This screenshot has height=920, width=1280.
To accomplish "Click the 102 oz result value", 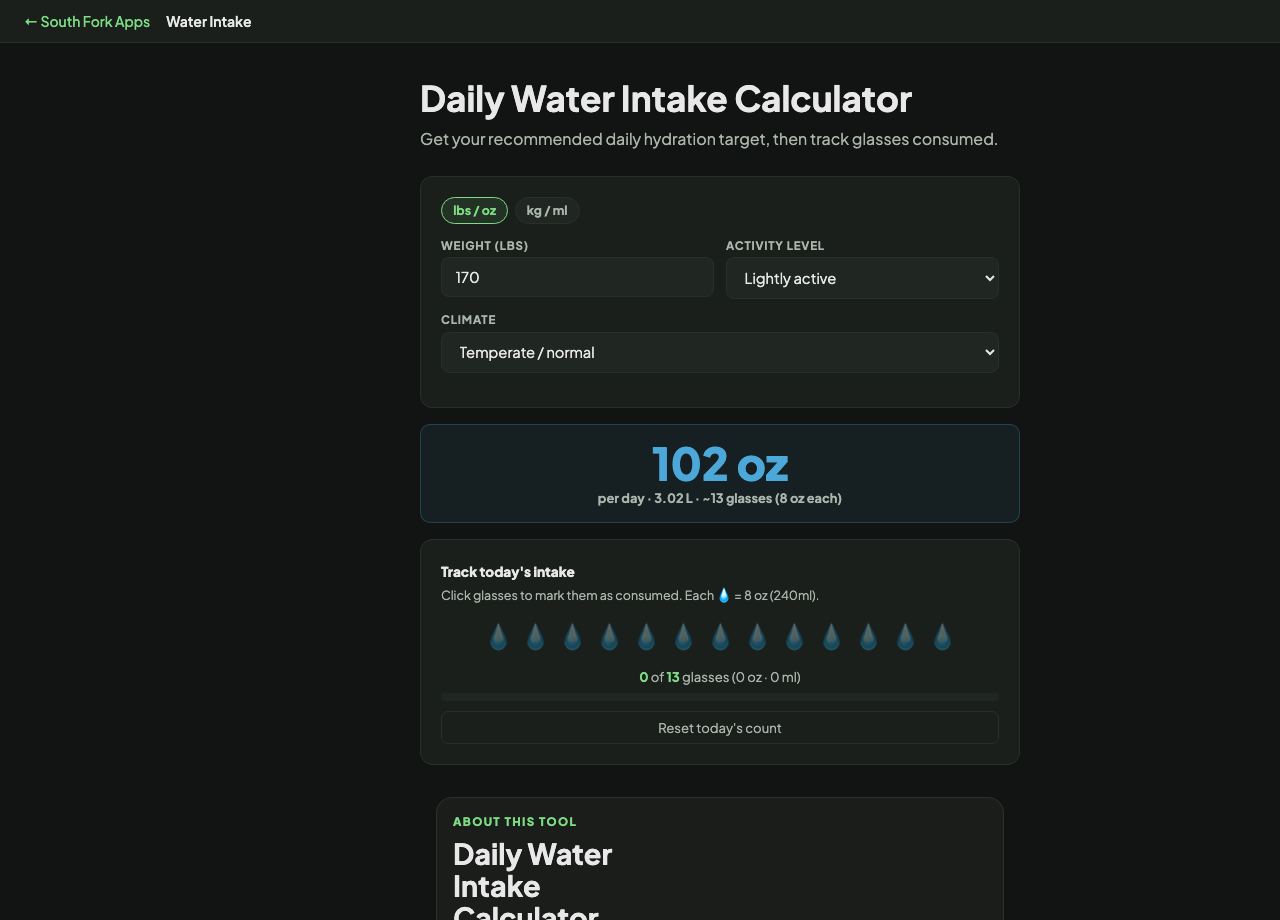I will [720, 464].
